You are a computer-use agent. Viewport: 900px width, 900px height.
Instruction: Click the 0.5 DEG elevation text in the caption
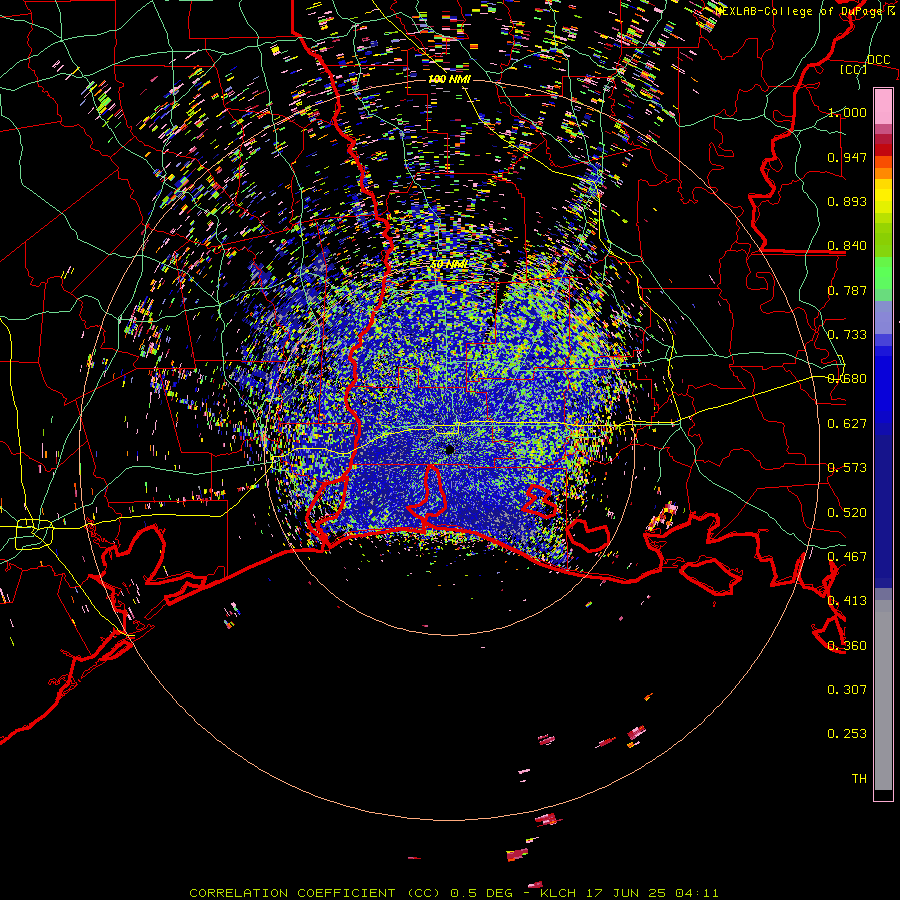tap(482, 893)
